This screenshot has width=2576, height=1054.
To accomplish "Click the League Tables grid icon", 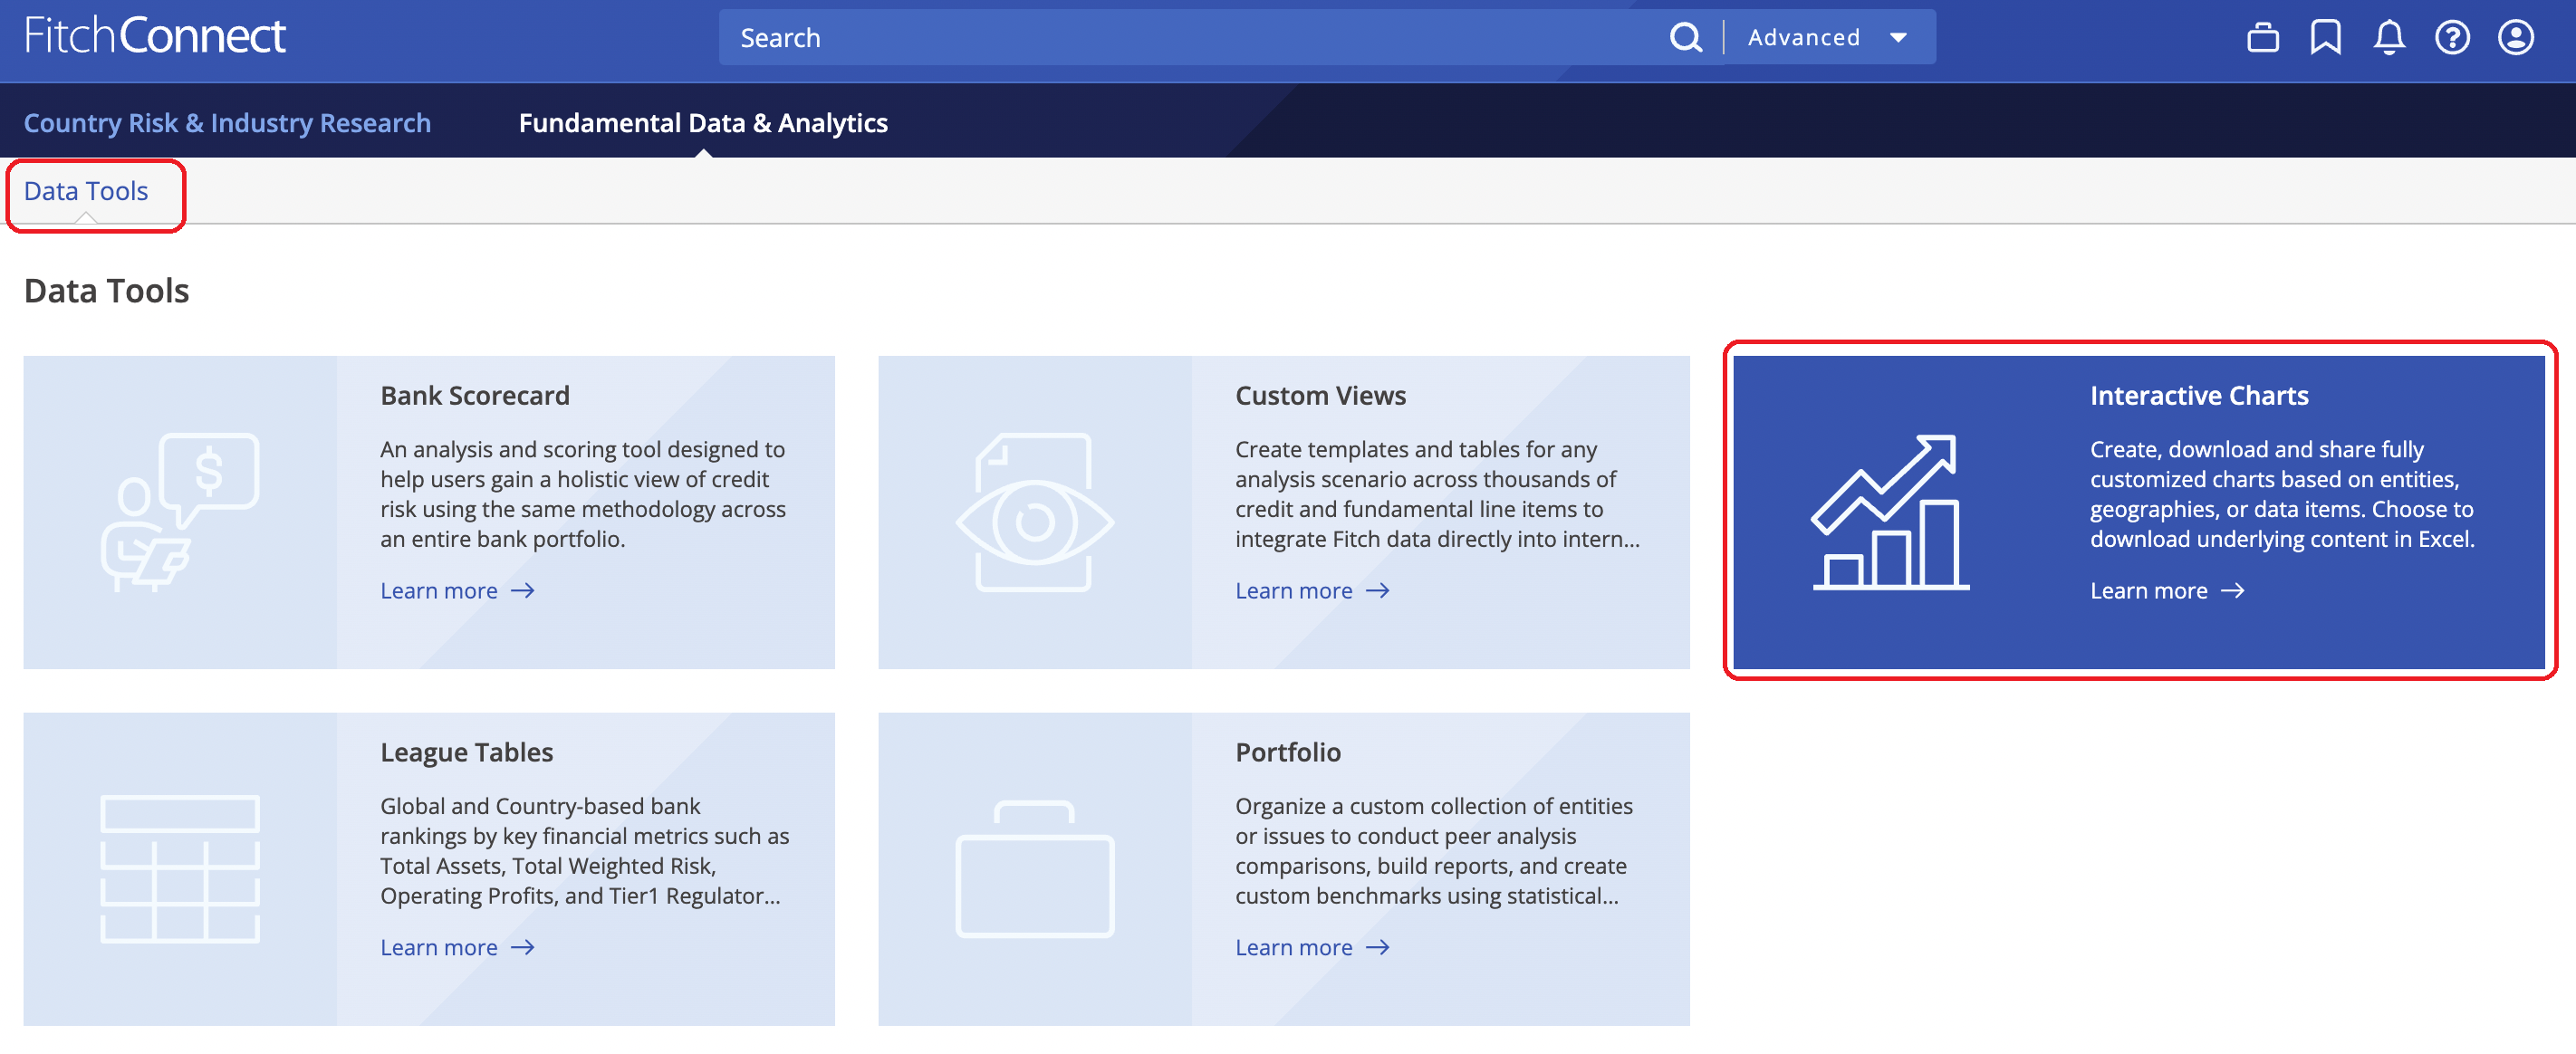I will [x=180, y=868].
